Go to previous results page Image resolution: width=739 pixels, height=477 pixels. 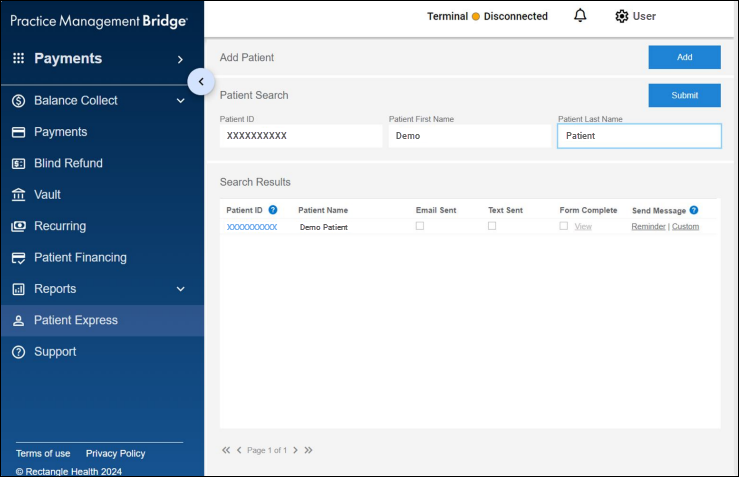239,450
